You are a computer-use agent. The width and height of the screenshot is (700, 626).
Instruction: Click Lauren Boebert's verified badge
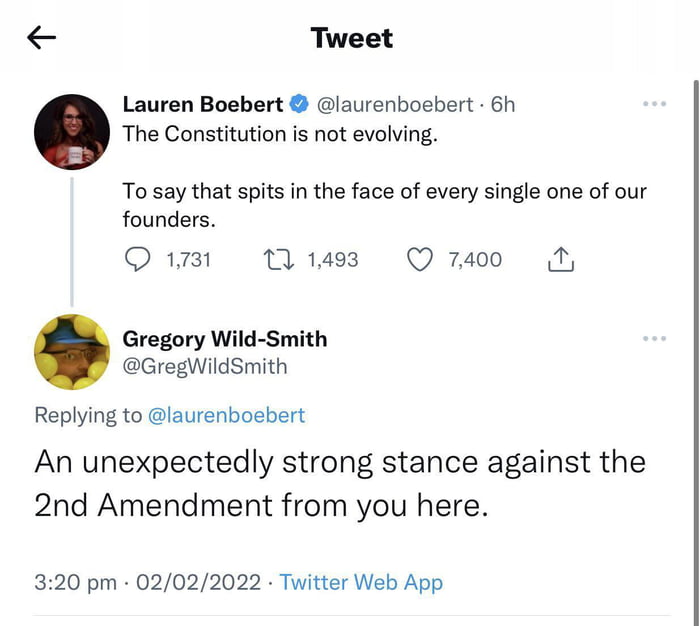coord(299,104)
